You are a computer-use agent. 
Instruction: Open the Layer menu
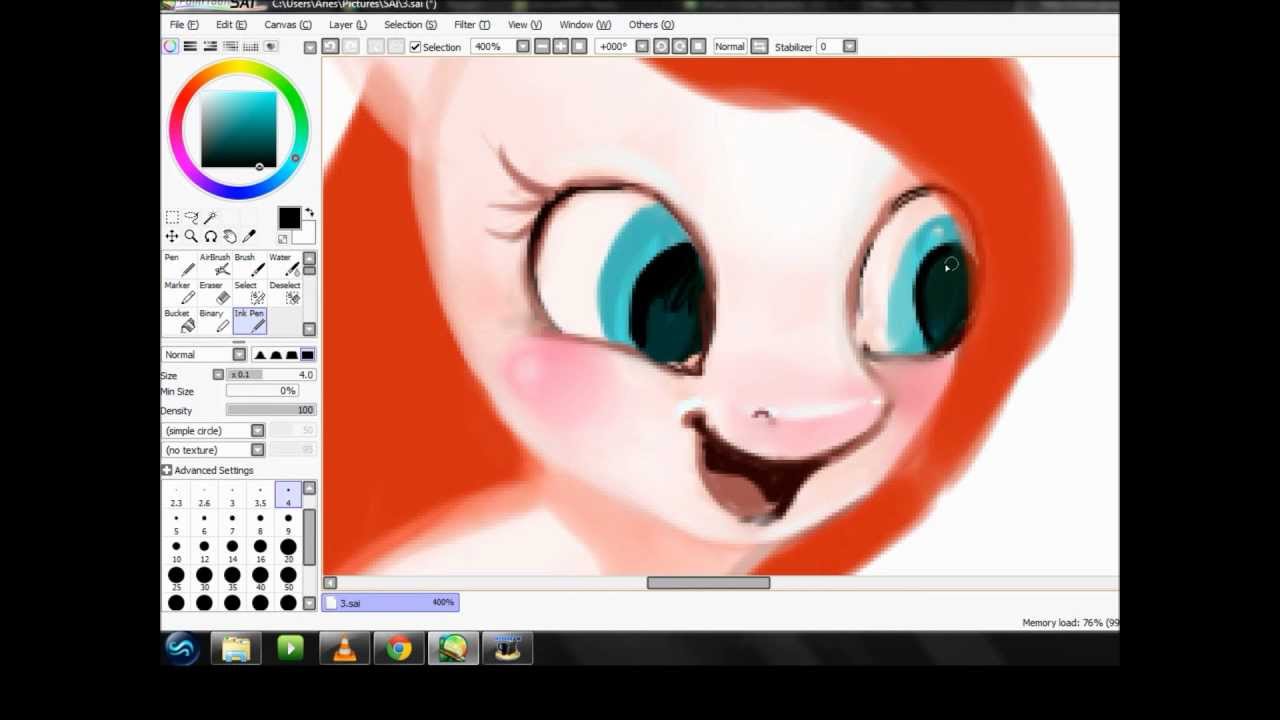tap(348, 24)
